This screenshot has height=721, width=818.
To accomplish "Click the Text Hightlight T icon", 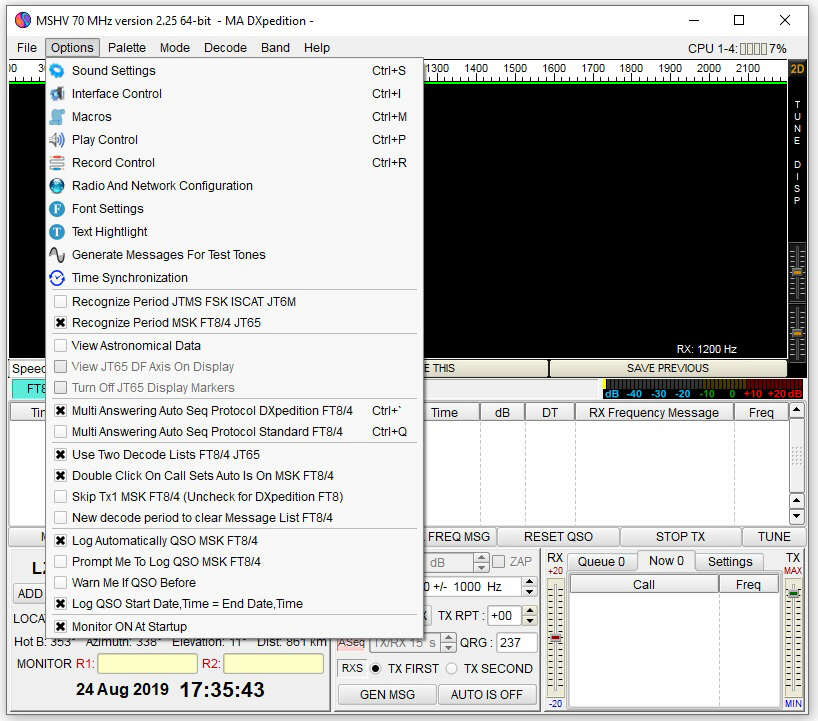I will (57, 232).
